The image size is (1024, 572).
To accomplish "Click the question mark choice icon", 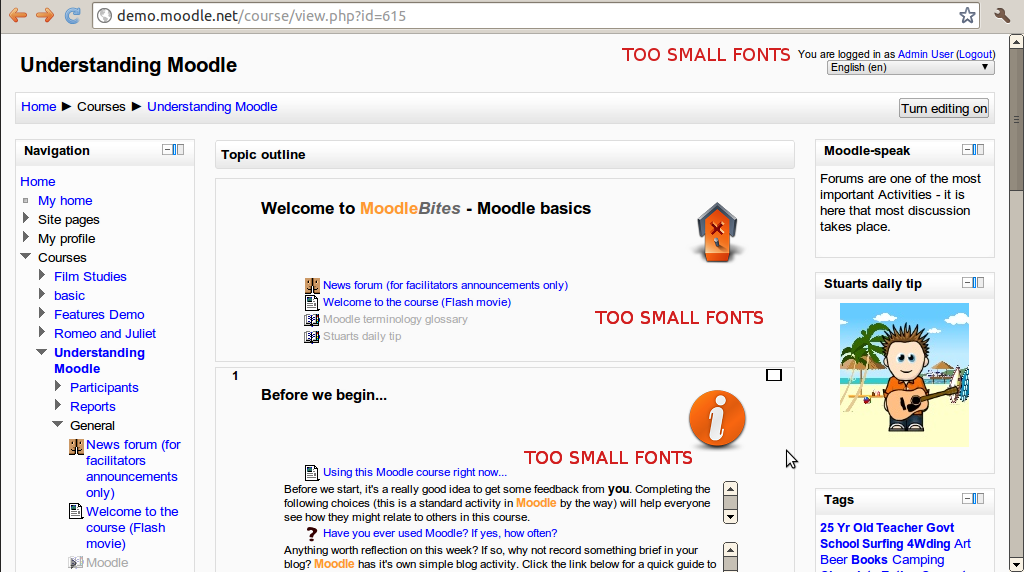I will pyautogui.click(x=312, y=533).
